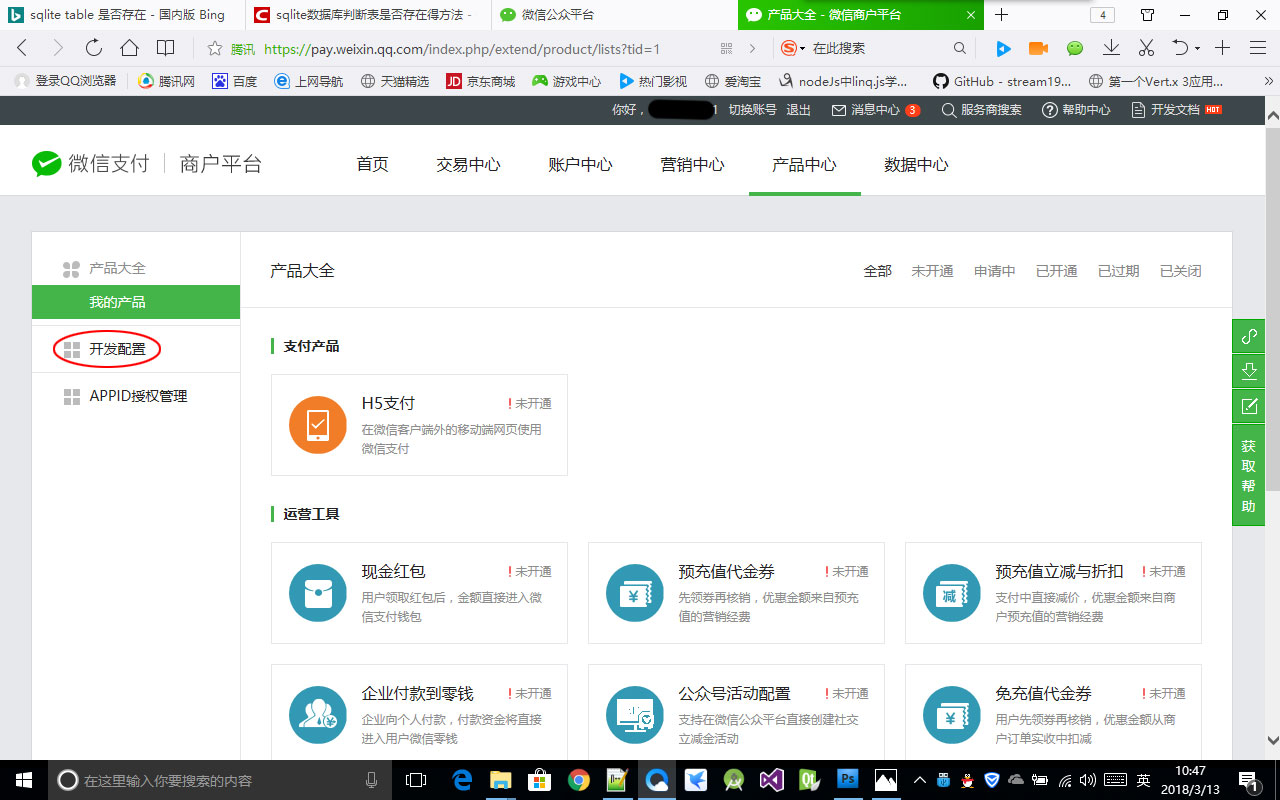Bookmark this page with the star icon
Image resolution: width=1280 pixels, height=800 pixels.
pos(214,48)
